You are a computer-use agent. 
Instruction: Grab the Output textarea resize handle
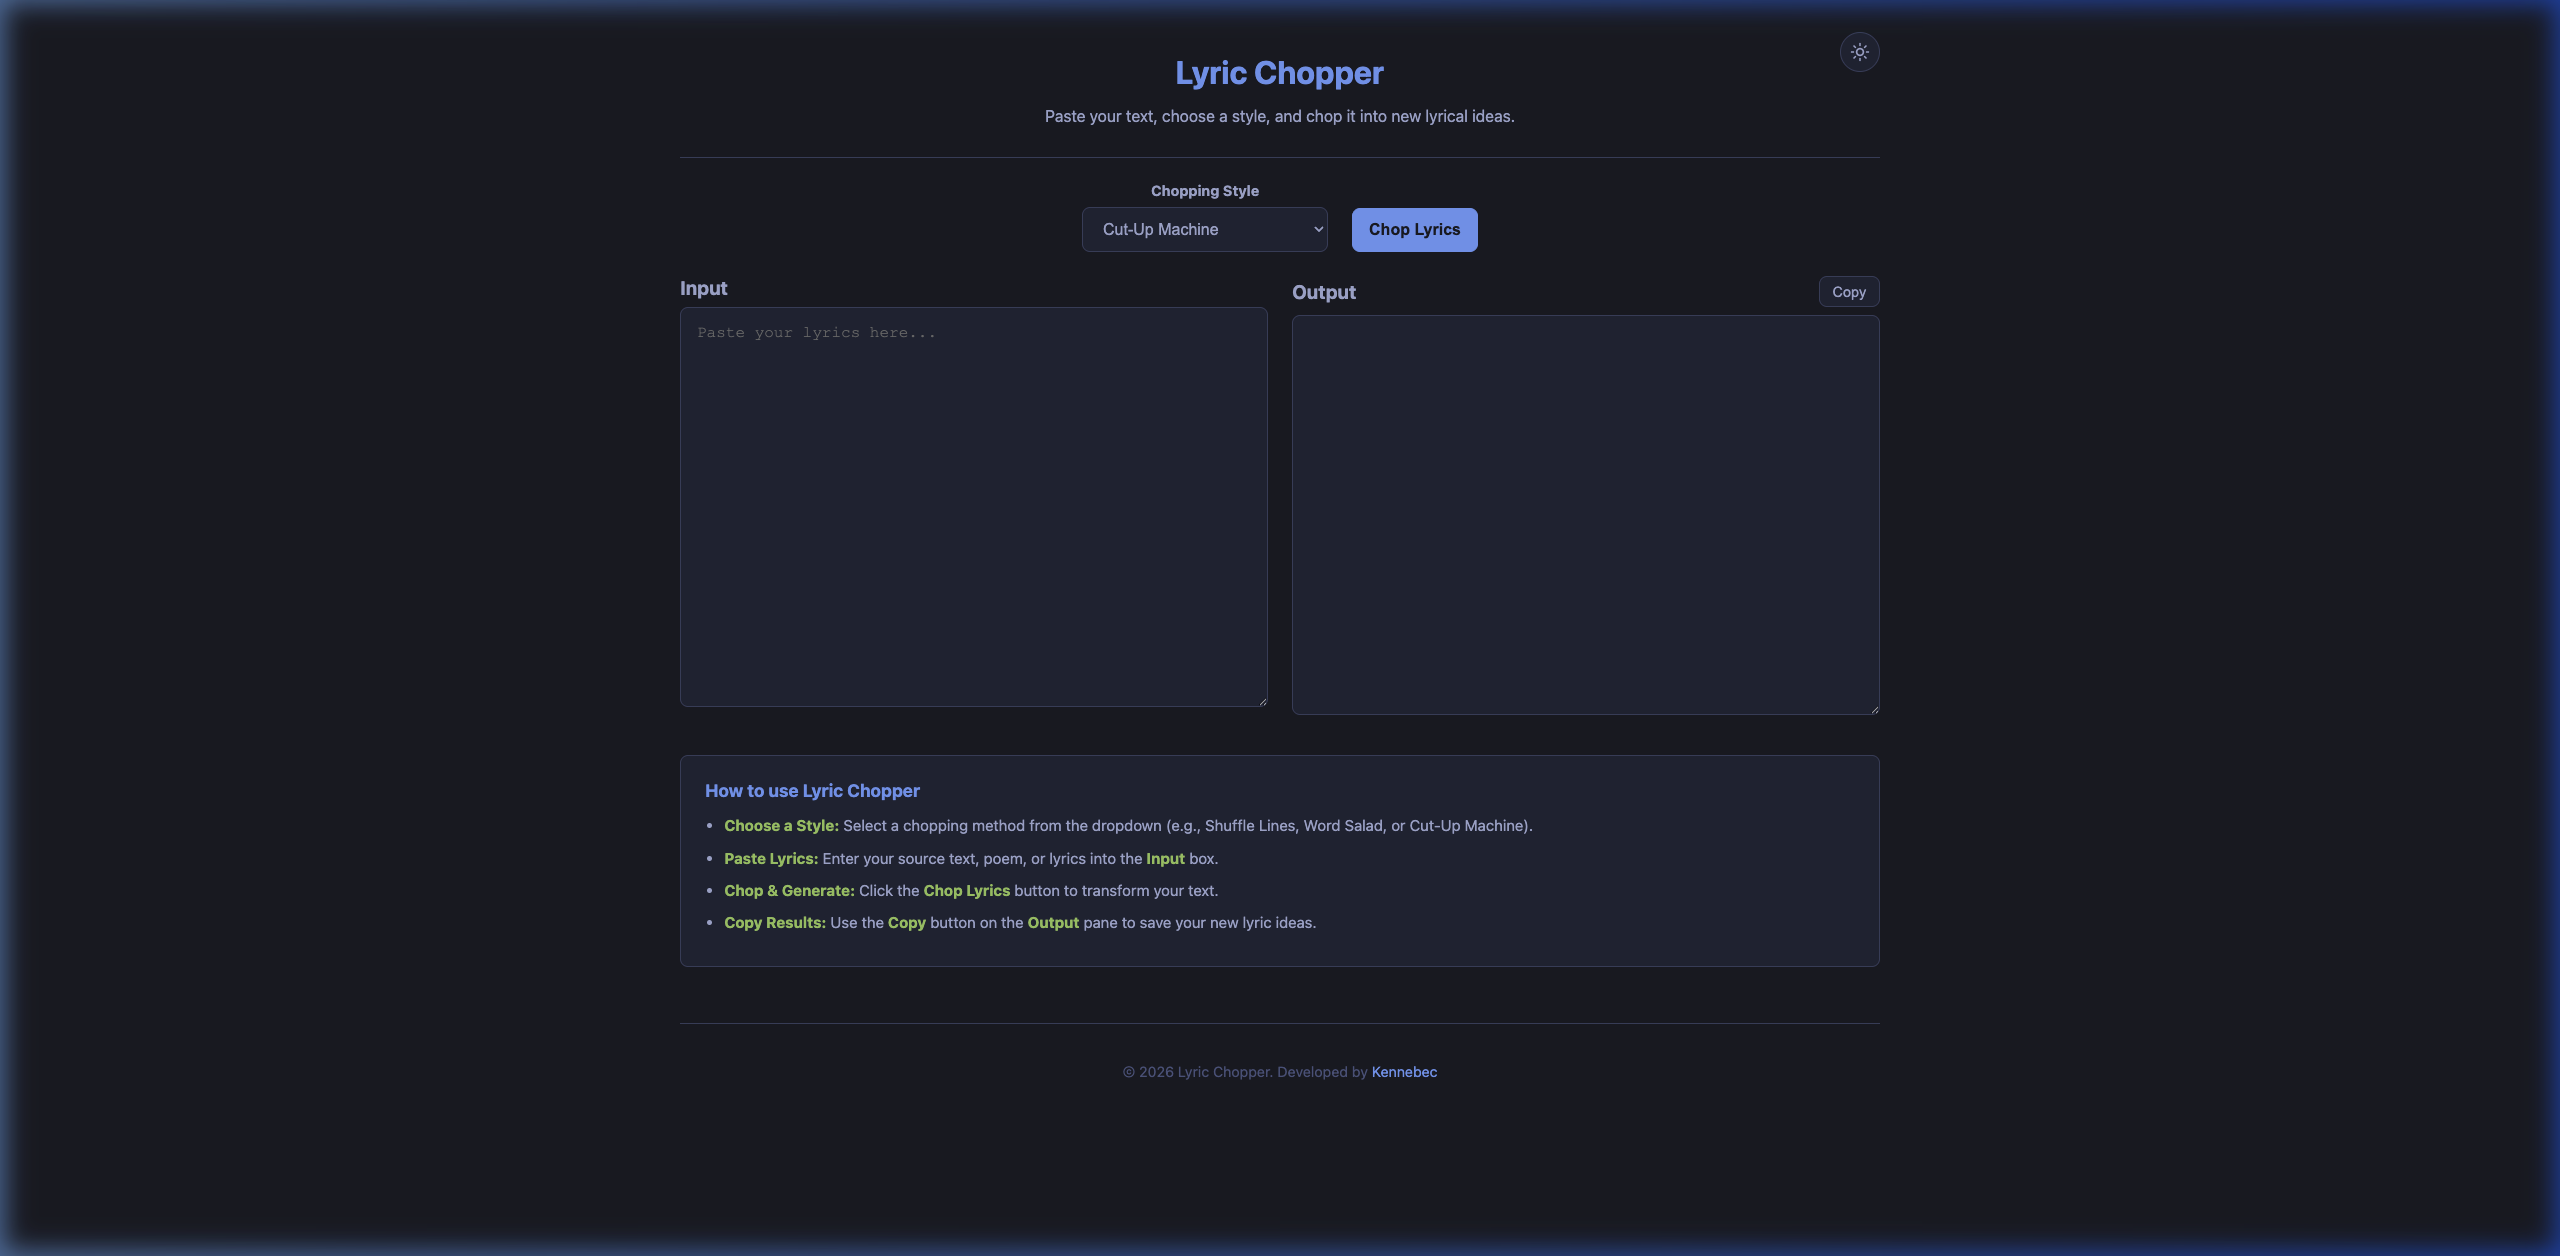coord(1874,709)
